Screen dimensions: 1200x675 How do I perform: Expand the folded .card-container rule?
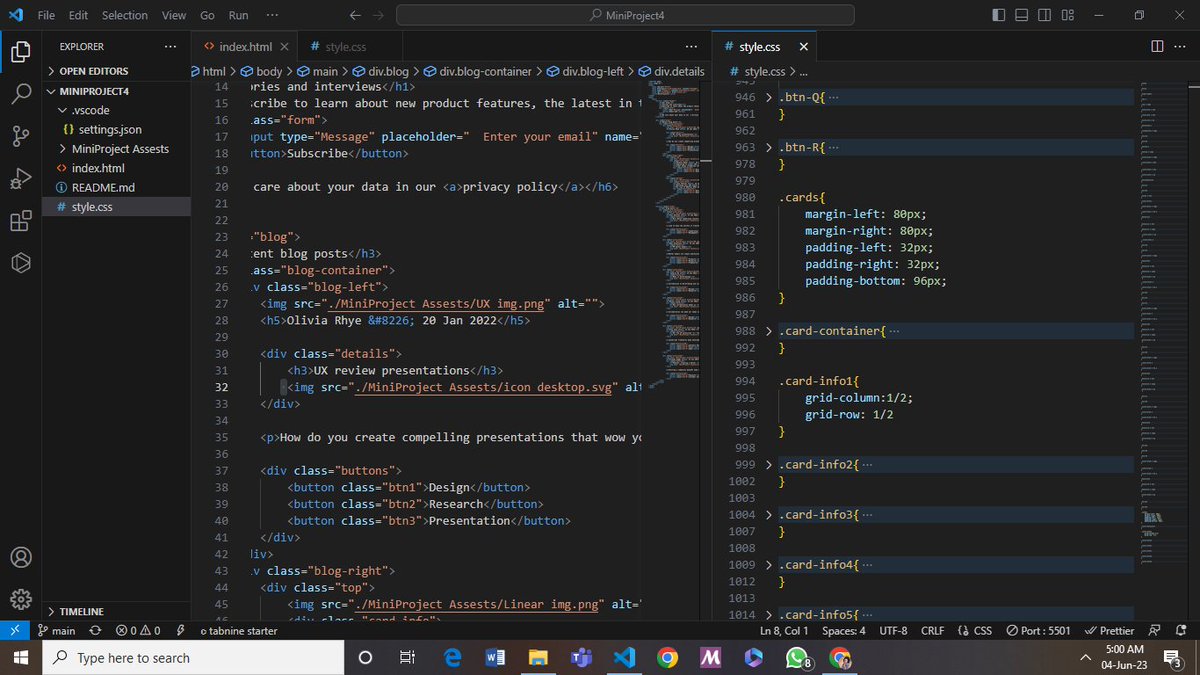(x=768, y=331)
